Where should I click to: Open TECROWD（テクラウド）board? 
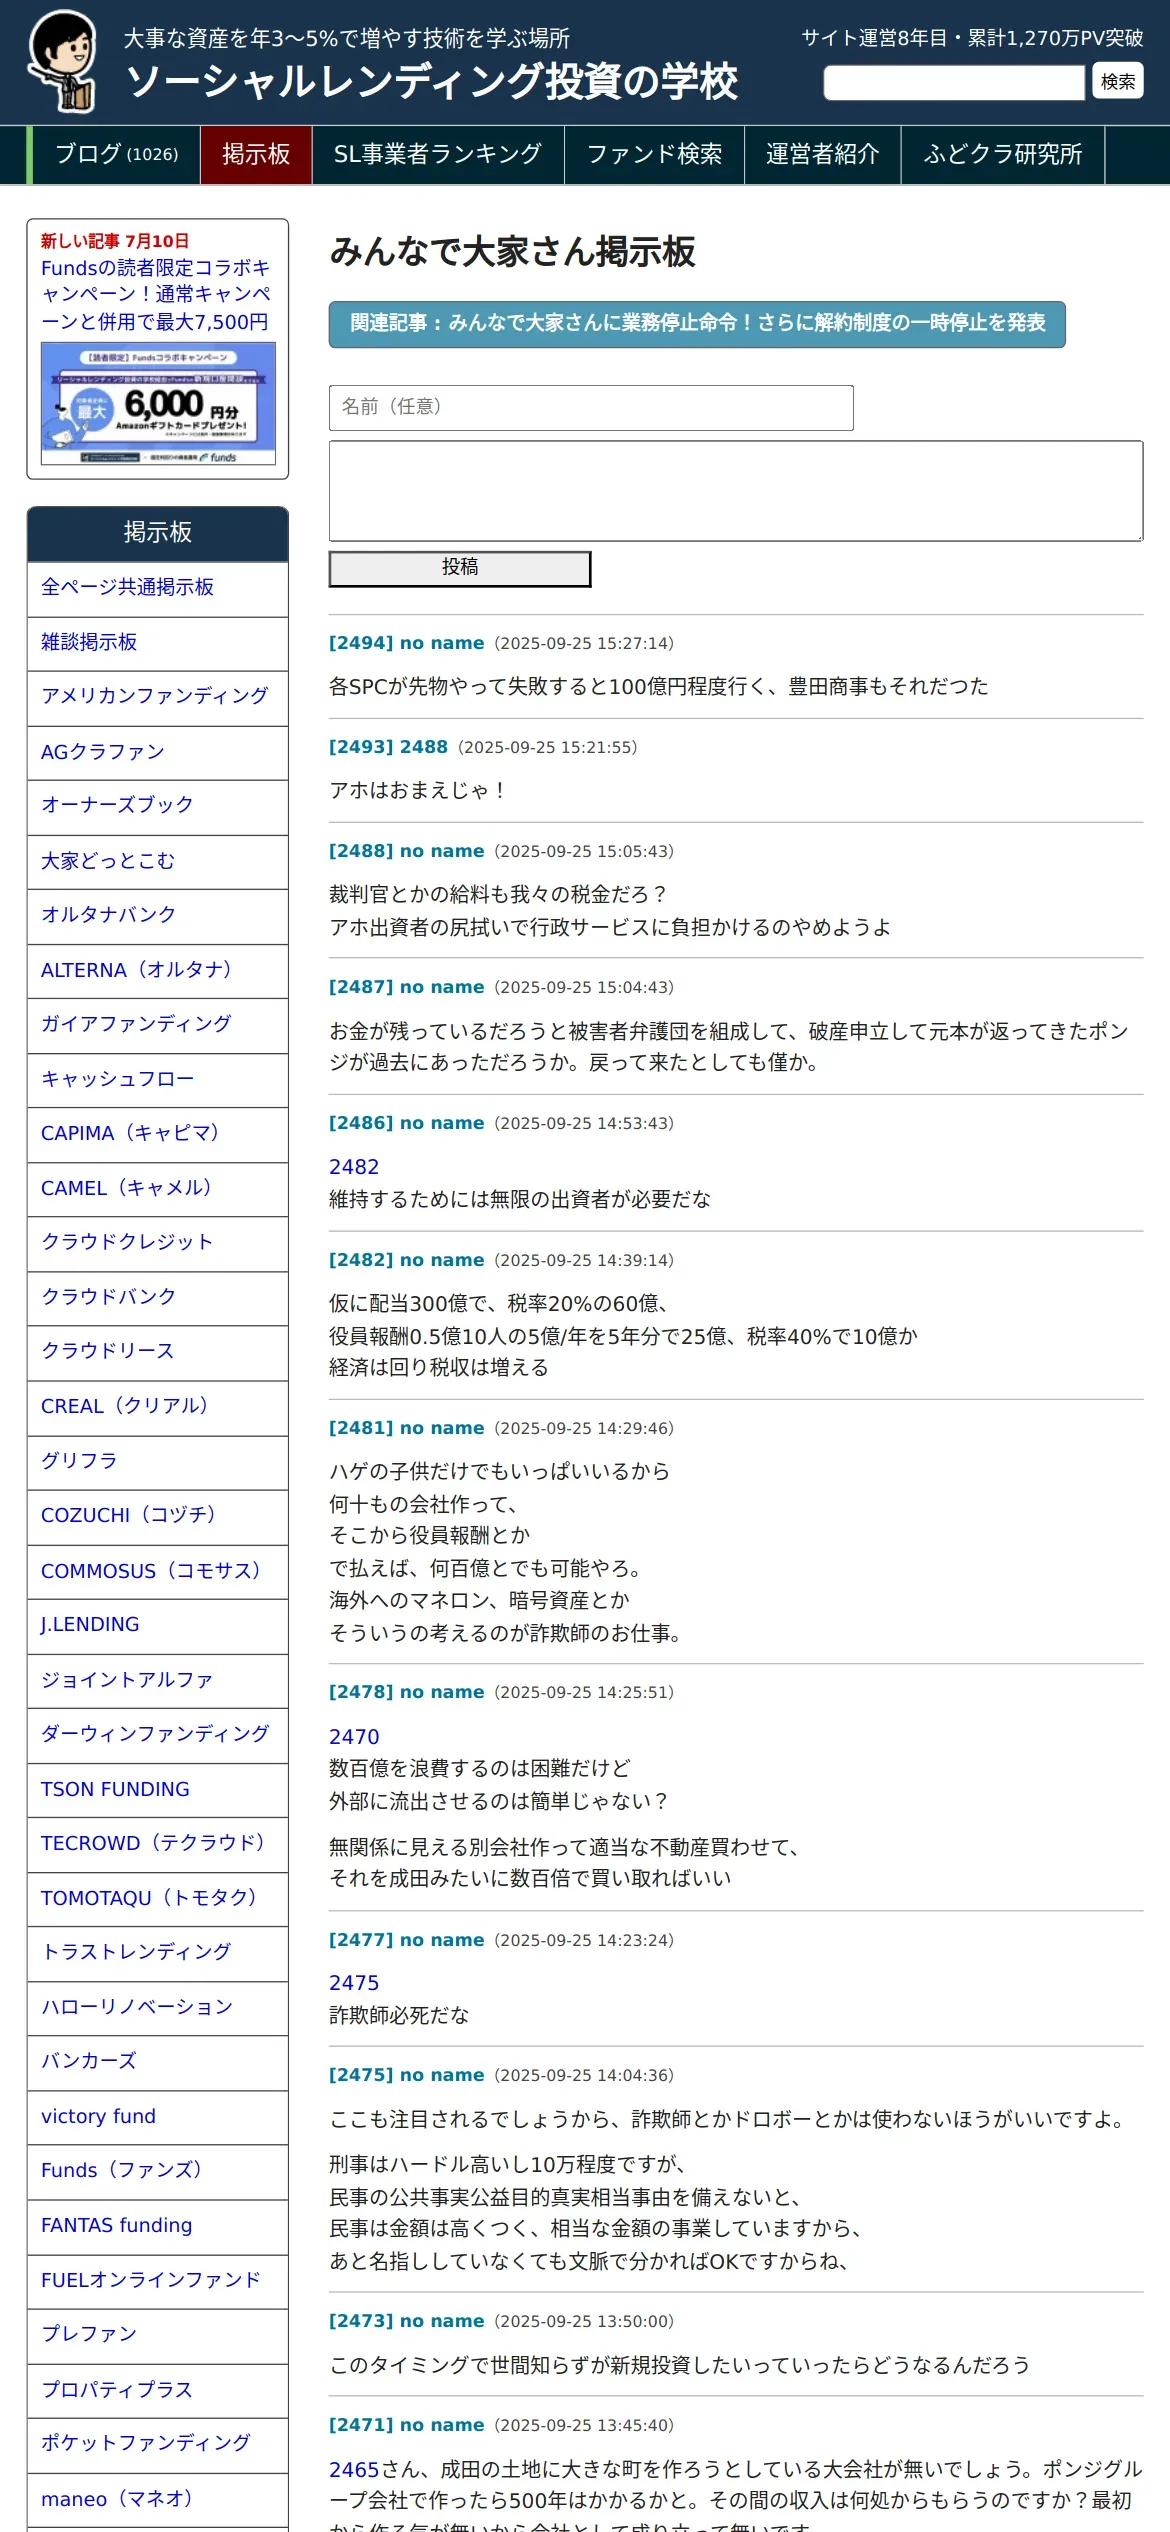[158, 1843]
